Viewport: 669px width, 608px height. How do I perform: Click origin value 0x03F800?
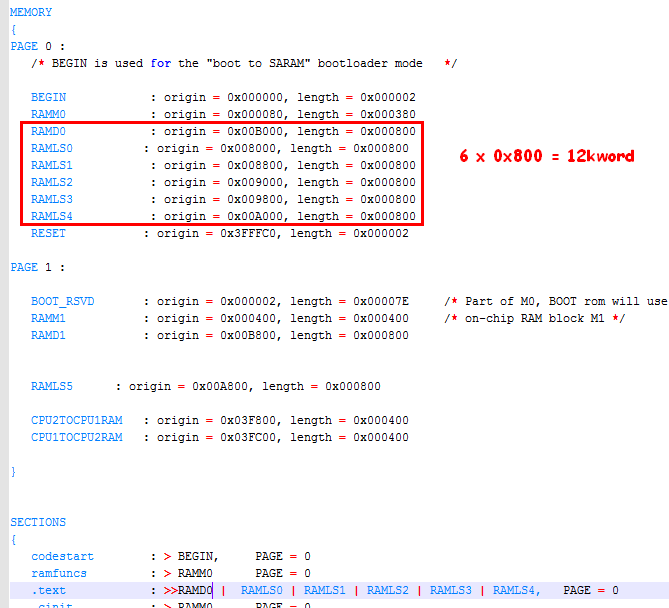point(248,421)
